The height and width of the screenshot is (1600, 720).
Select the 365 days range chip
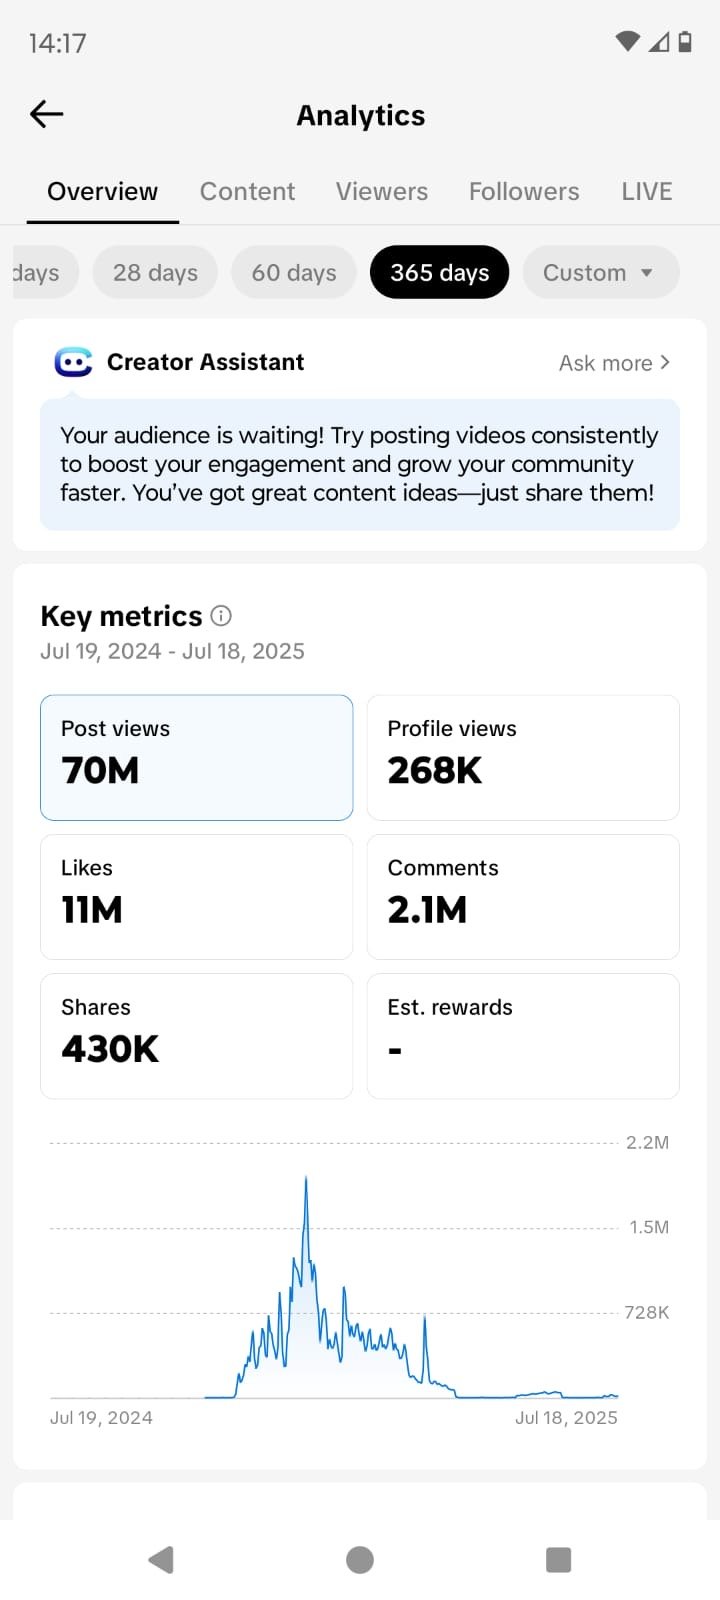click(x=440, y=272)
